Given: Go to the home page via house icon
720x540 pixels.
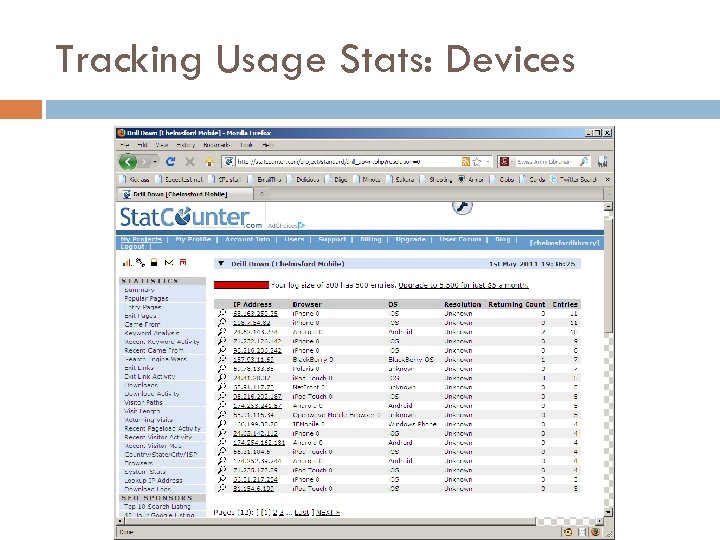Looking at the screenshot, I should [x=209, y=162].
